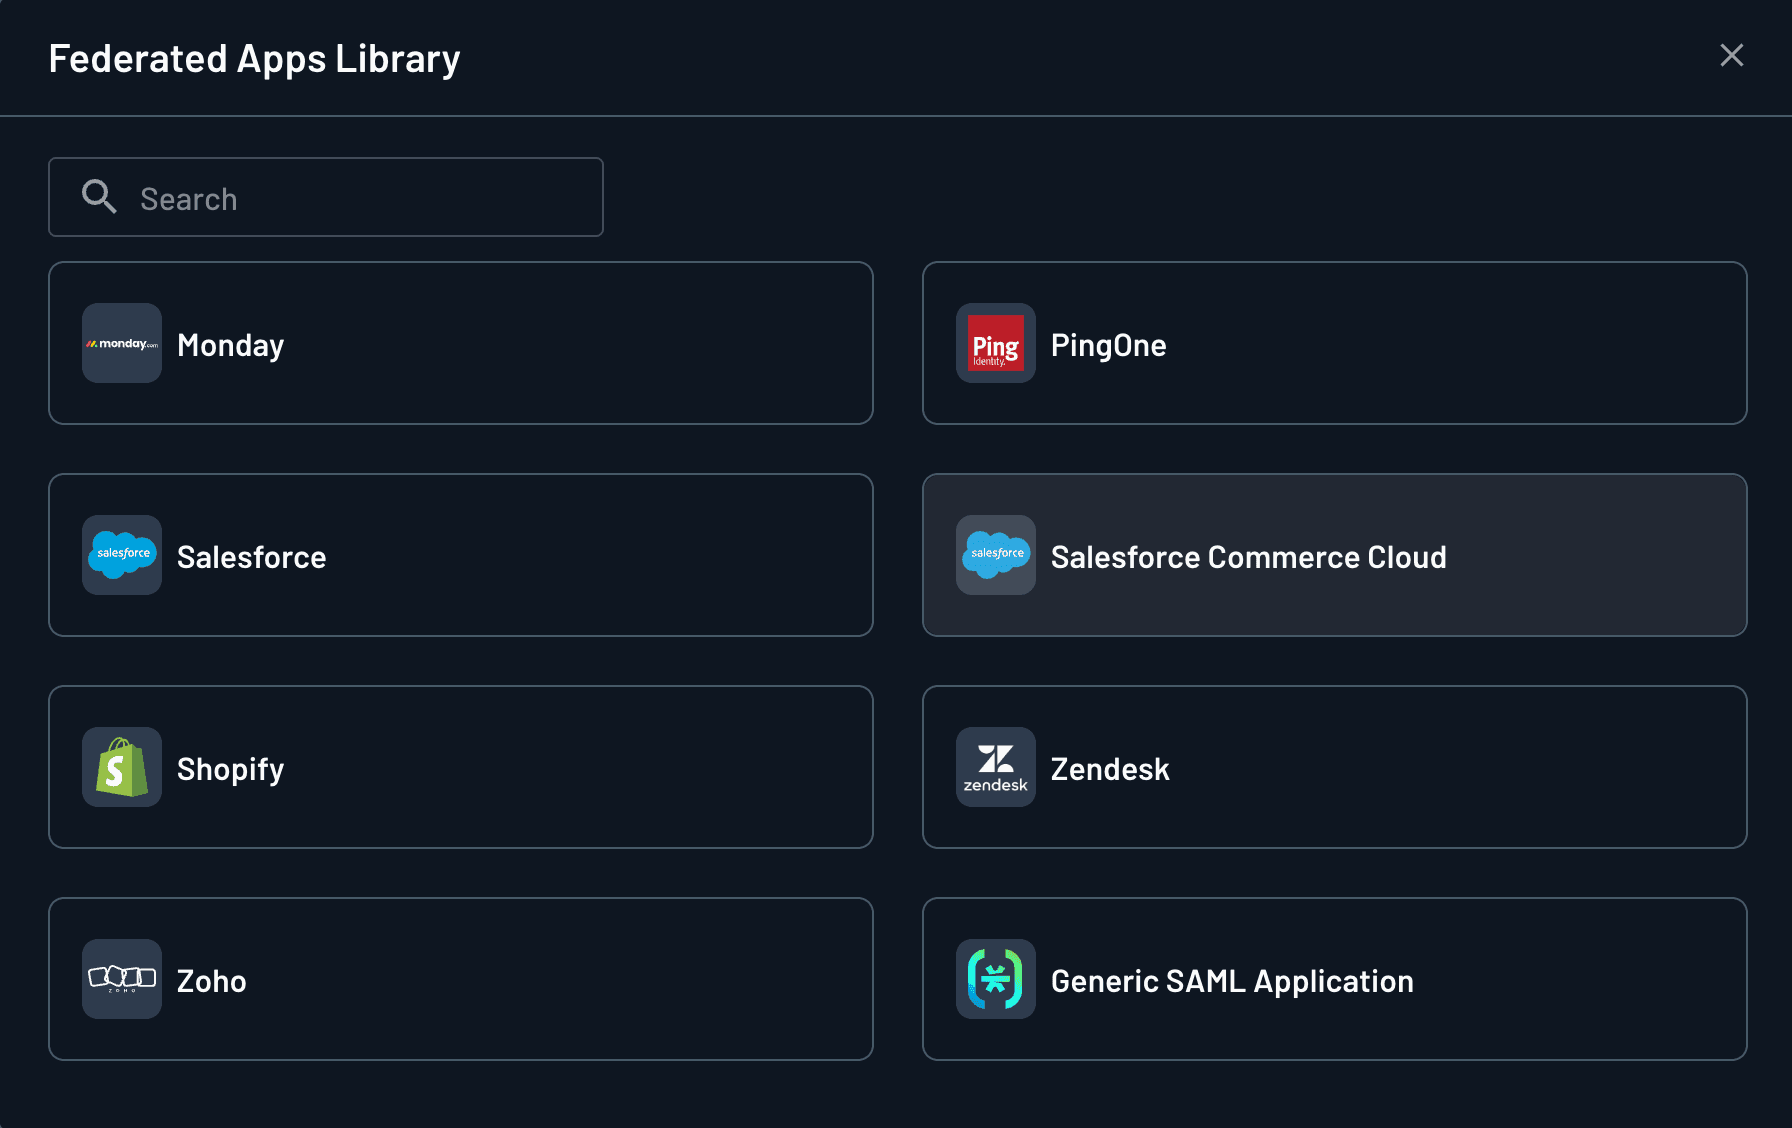Choose the Zoho app card
1792x1128 pixels.
(460, 979)
